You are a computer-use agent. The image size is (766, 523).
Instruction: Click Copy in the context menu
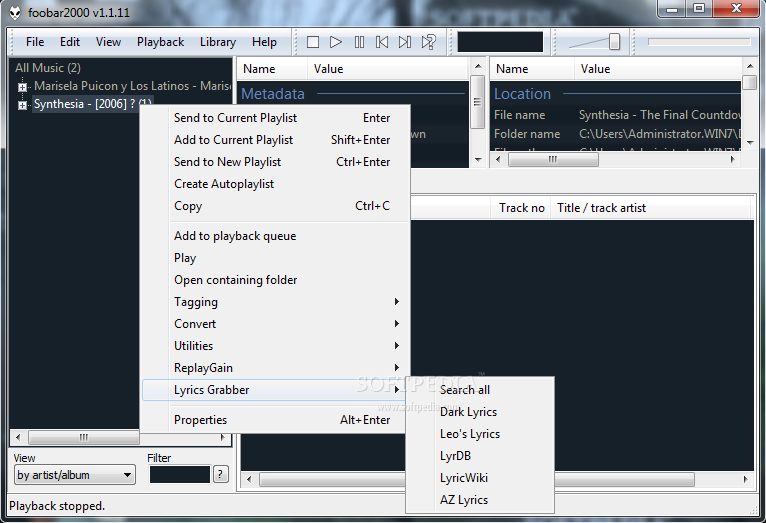276,206
